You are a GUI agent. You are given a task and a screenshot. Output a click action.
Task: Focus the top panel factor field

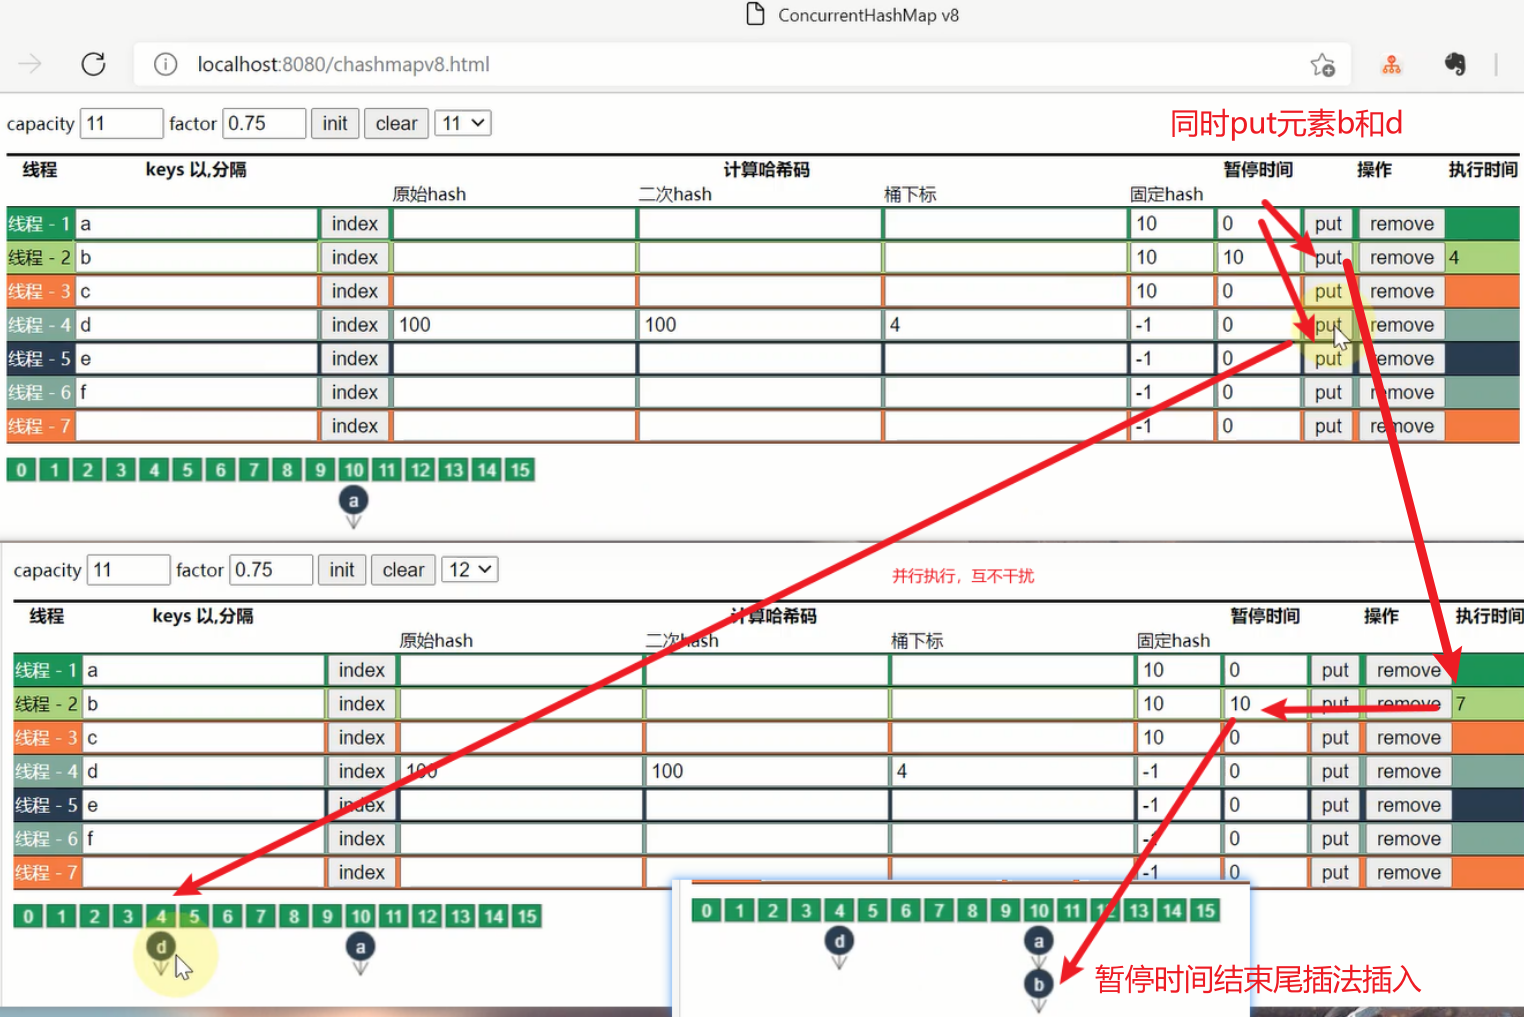[264, 123]
